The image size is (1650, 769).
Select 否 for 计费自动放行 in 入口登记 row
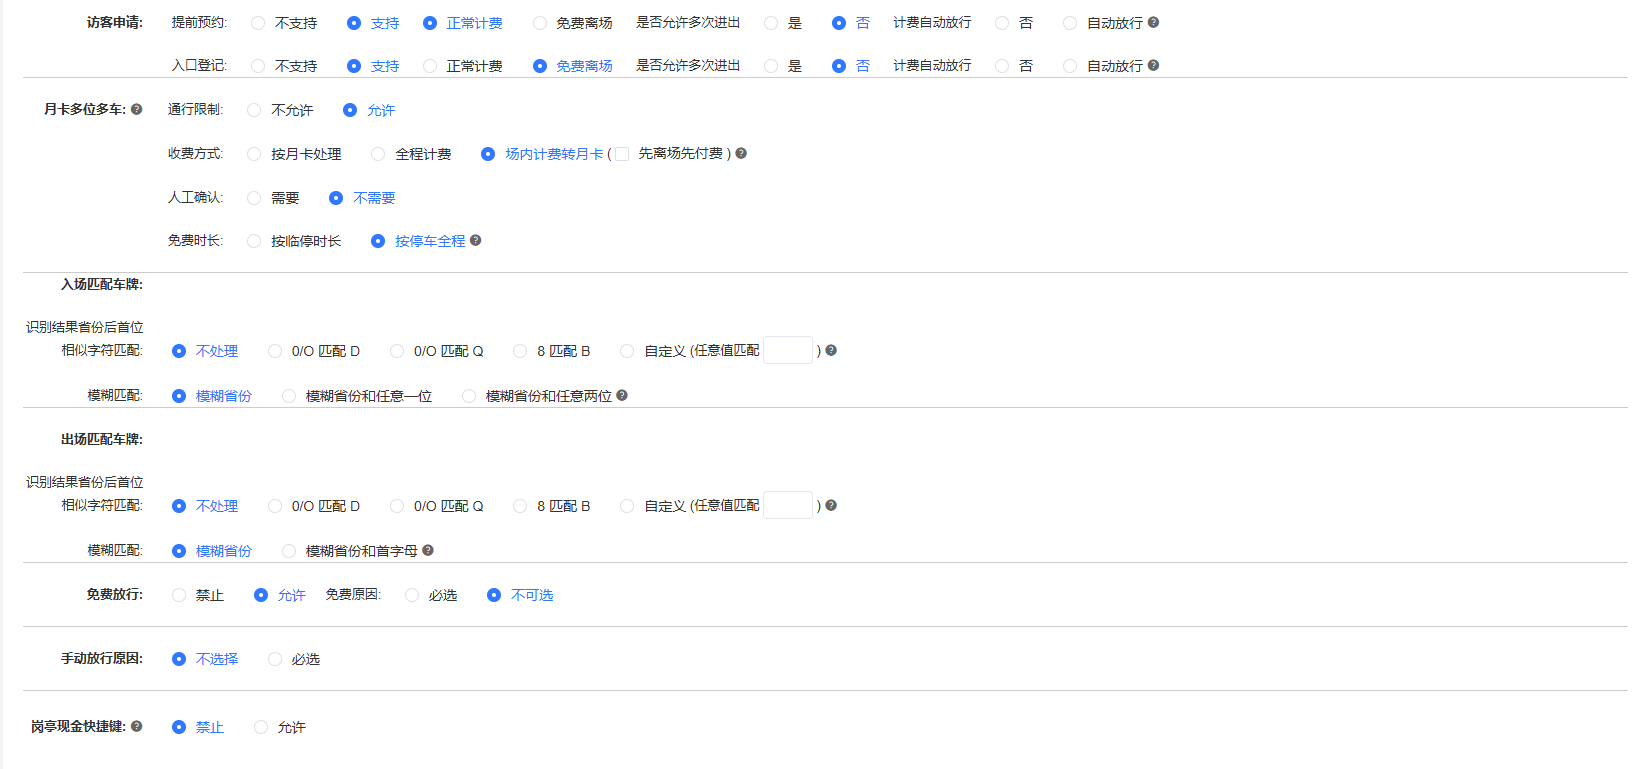point(1002,66)
